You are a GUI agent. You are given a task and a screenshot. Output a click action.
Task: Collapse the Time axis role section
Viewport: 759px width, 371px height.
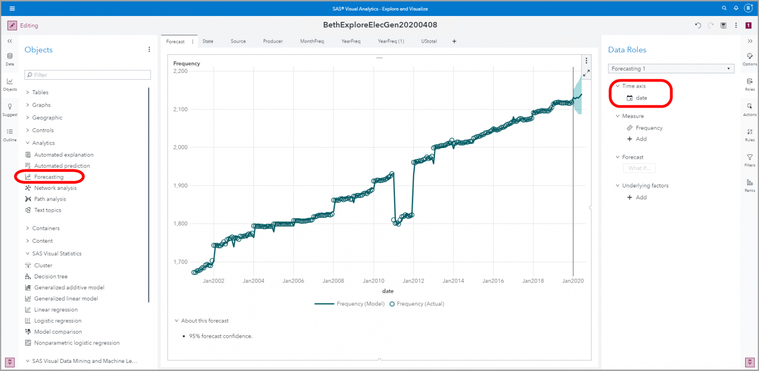click(x=618, y=86)
